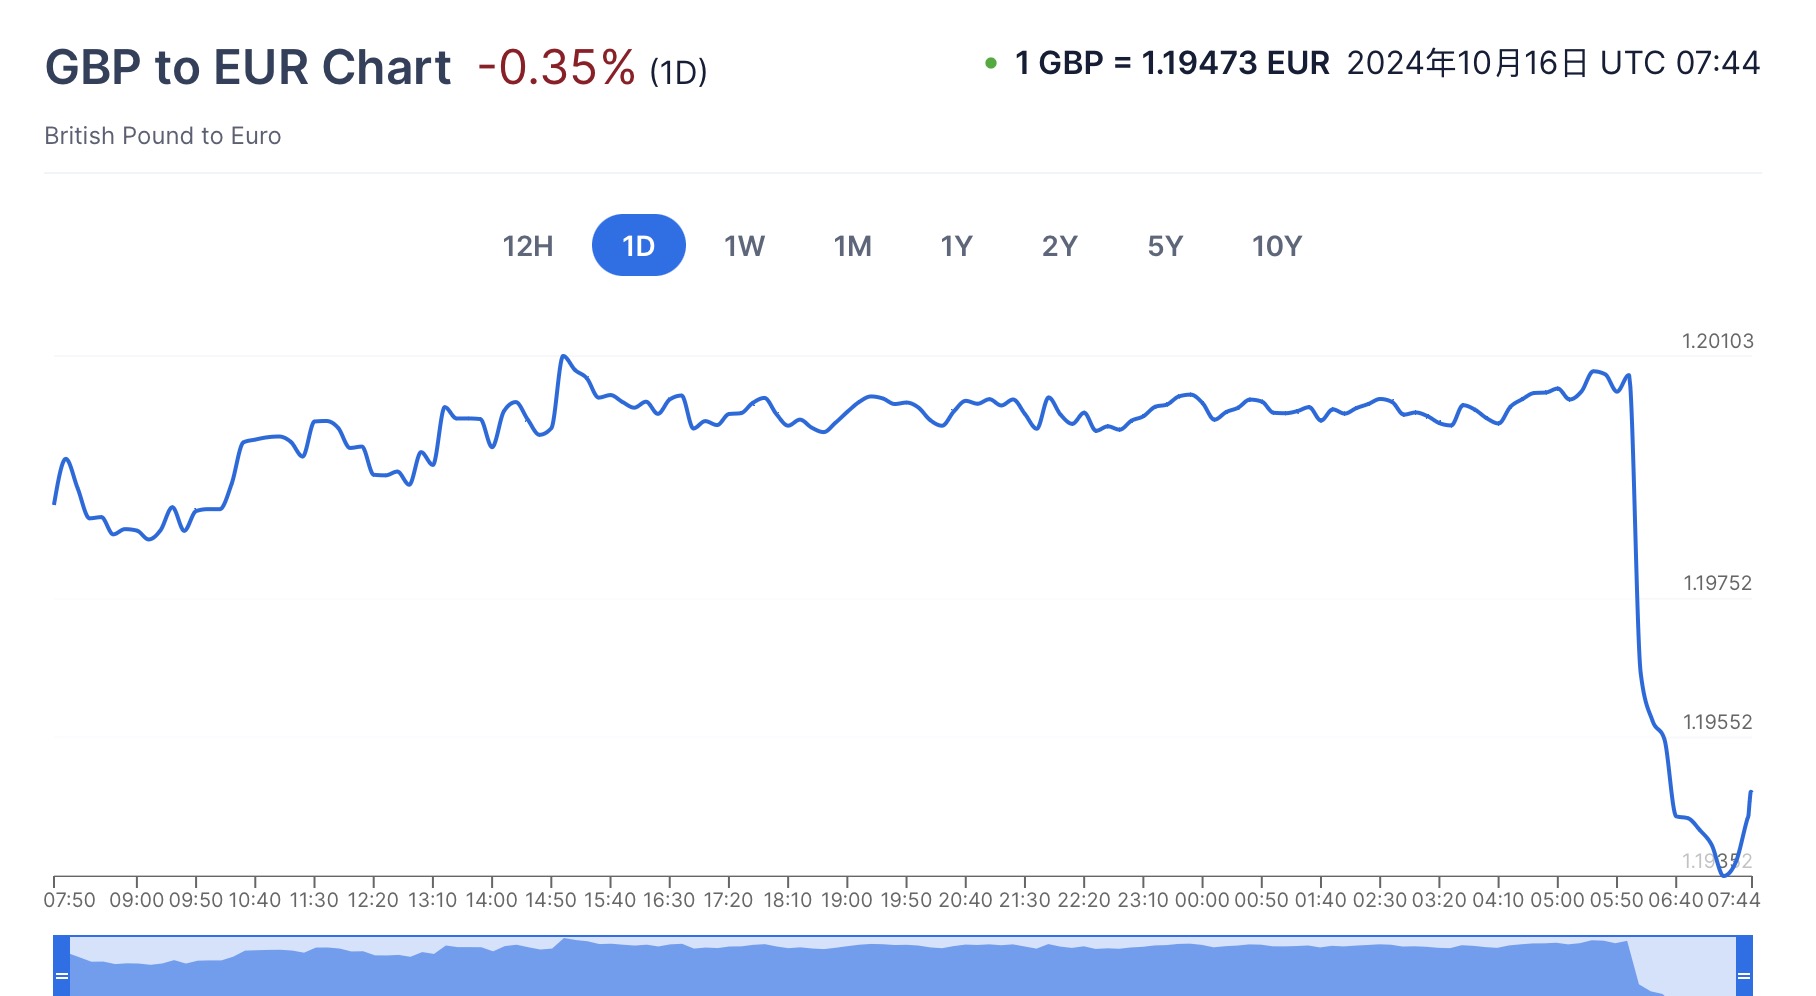This screenshot has height=996, width=1816.
Task: Click the green live status dot
Action: (991, 63)
